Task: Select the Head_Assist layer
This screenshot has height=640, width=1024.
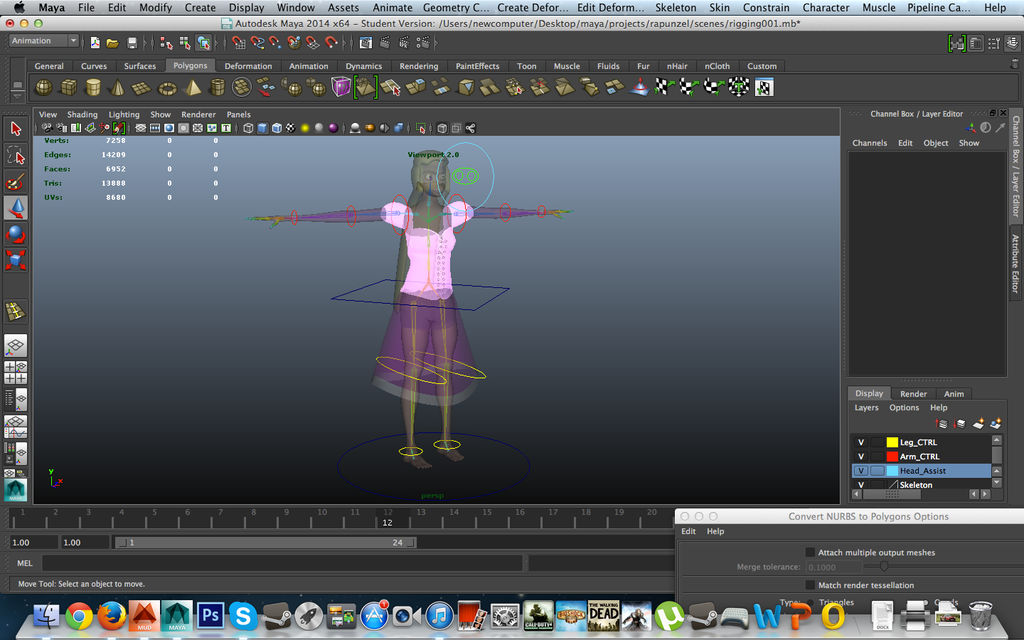Action: [927, 470]
